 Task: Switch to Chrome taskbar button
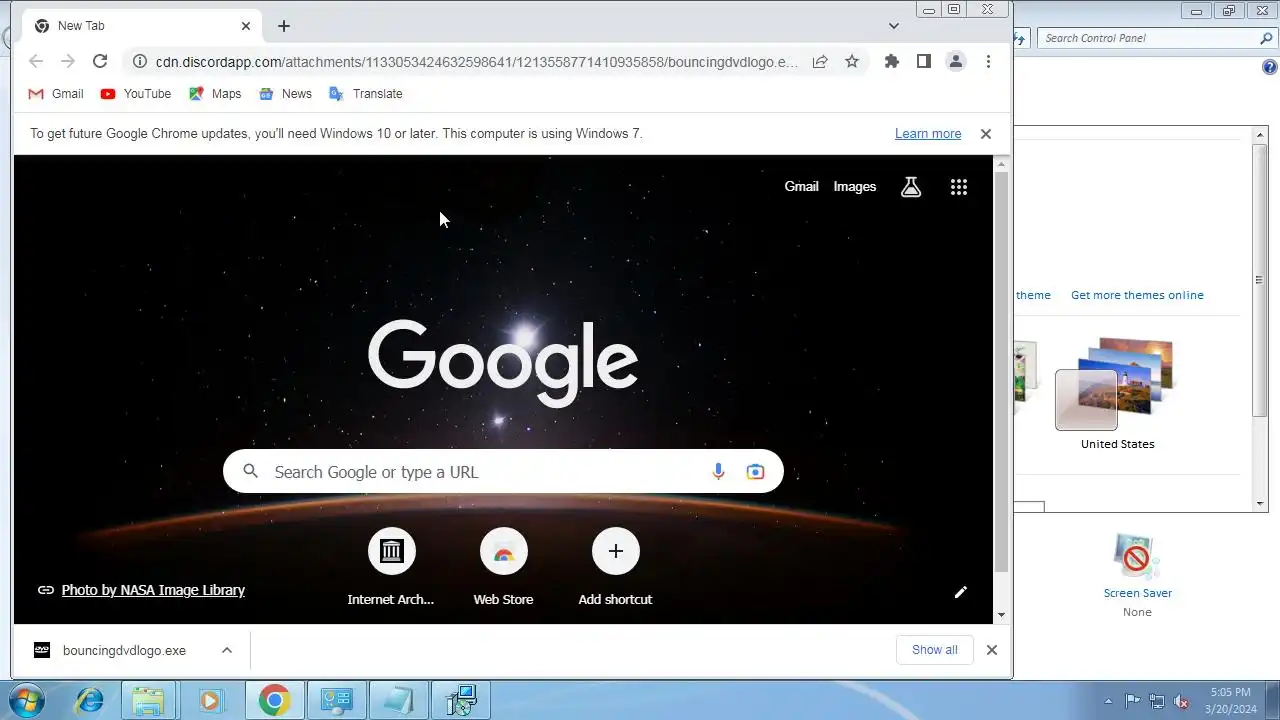(274, 701)
